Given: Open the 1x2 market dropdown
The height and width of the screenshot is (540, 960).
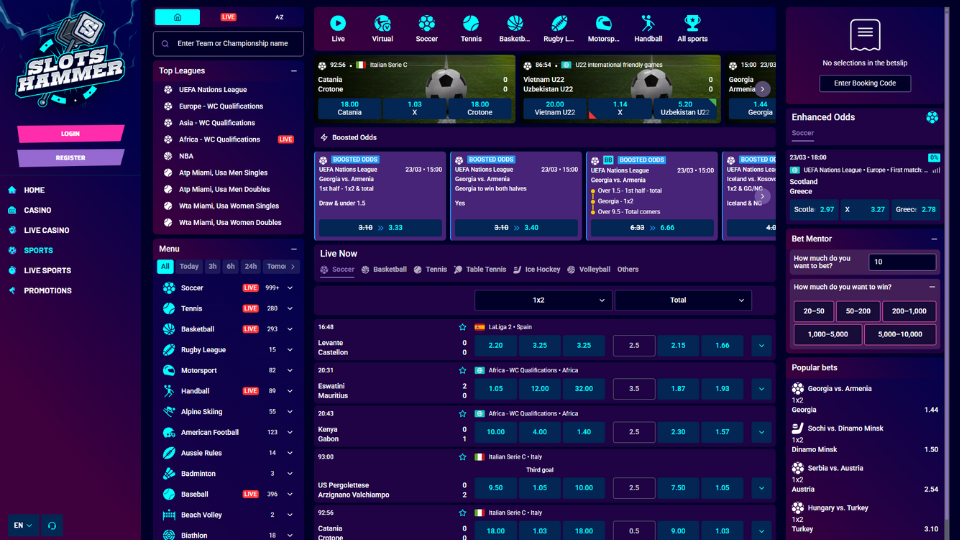Looking at the screenshot, I should pyautogui.click(x=543, y=300).
